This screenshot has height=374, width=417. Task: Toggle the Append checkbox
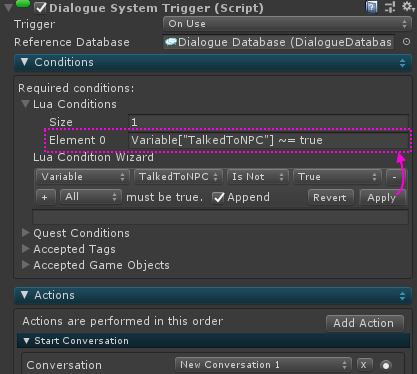point(218,198)
